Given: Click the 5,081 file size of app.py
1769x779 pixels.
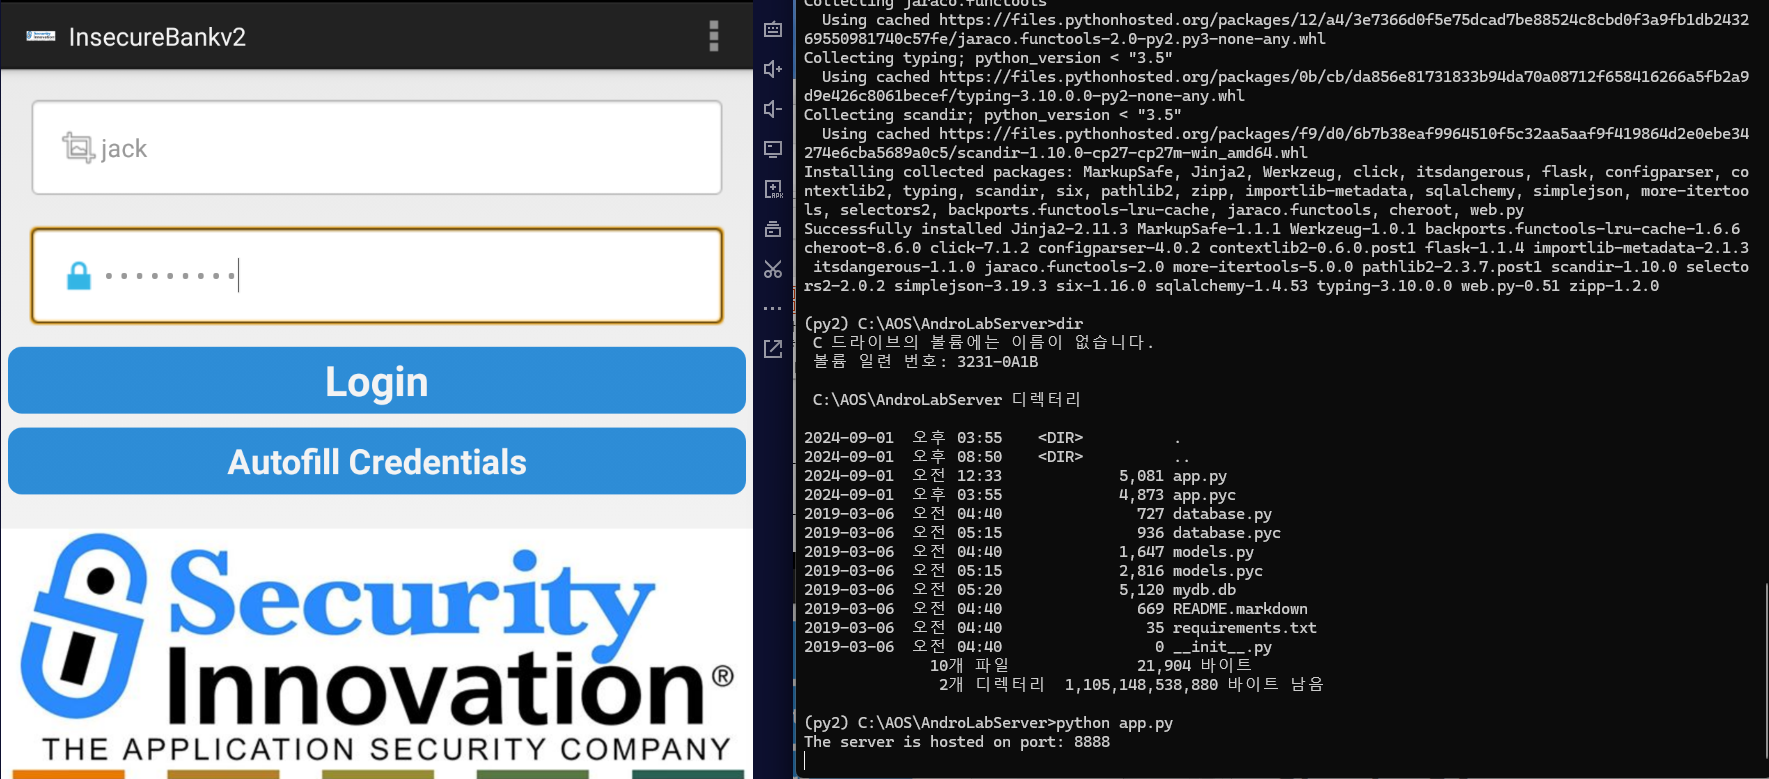Looking at the screenshot, I should click(1141, 476).
